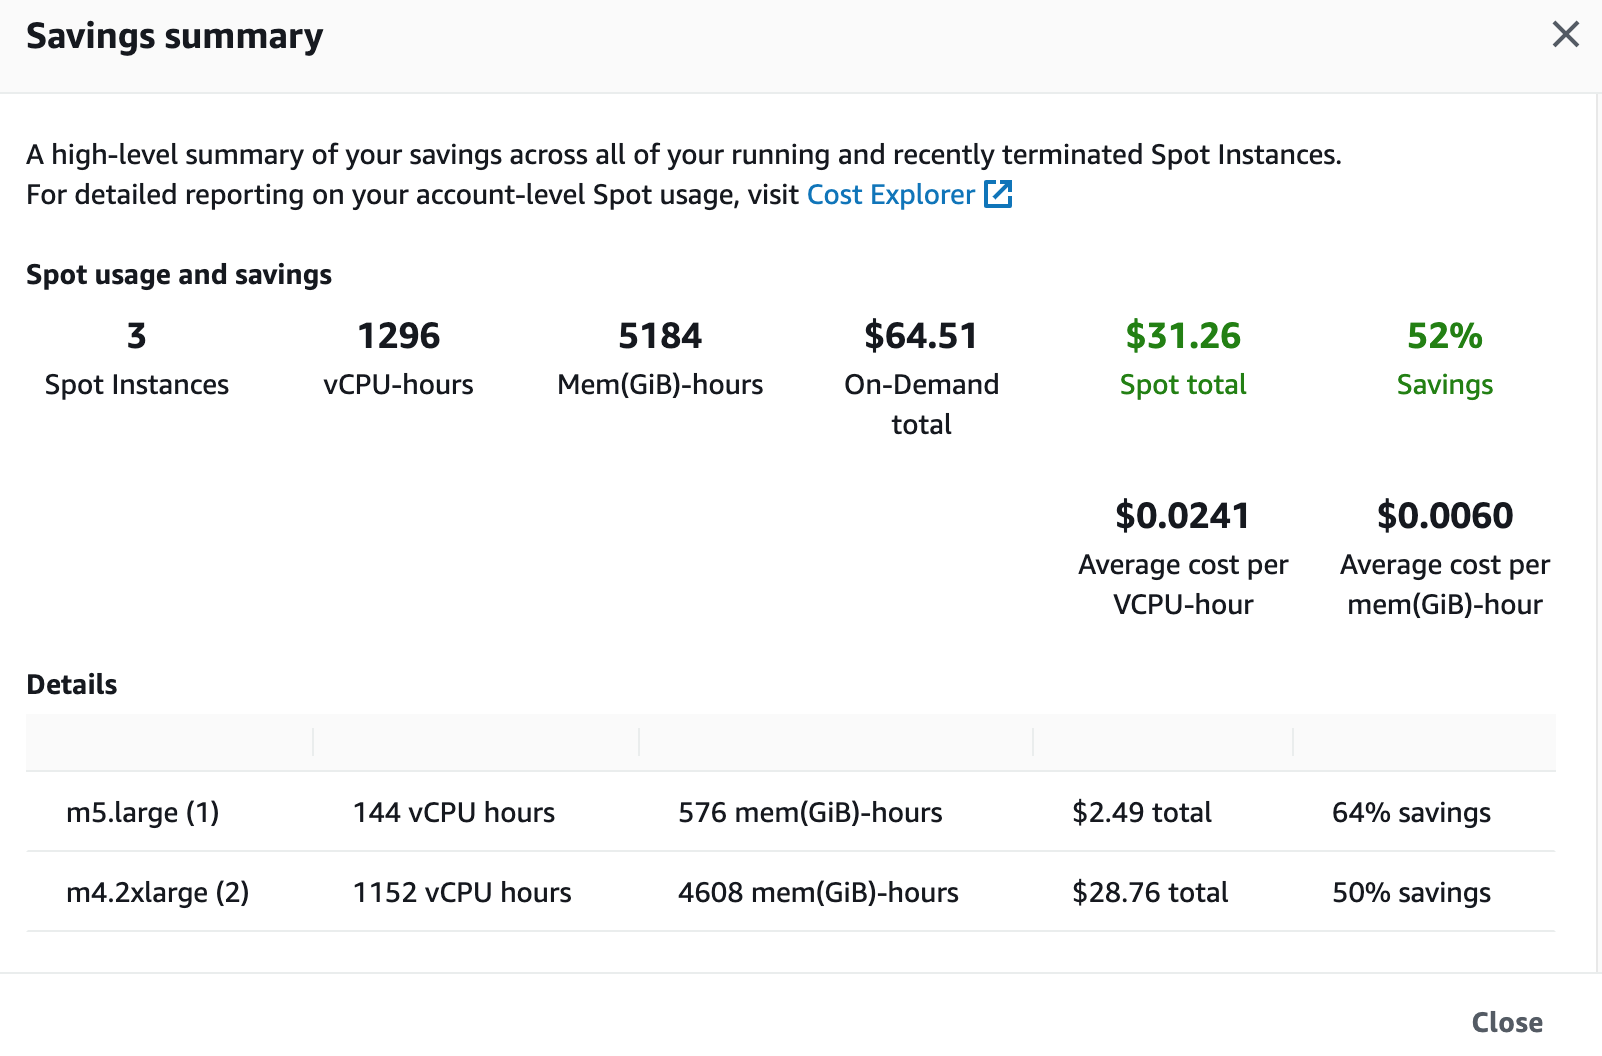This screenshot has height=1056, width=1602.
Task: Open the Cost Explorer link
Action: coord(890,194)
